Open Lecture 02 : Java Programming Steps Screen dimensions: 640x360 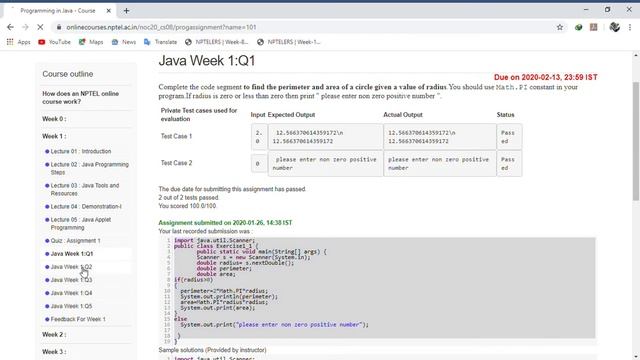click(x=89, y=168)
